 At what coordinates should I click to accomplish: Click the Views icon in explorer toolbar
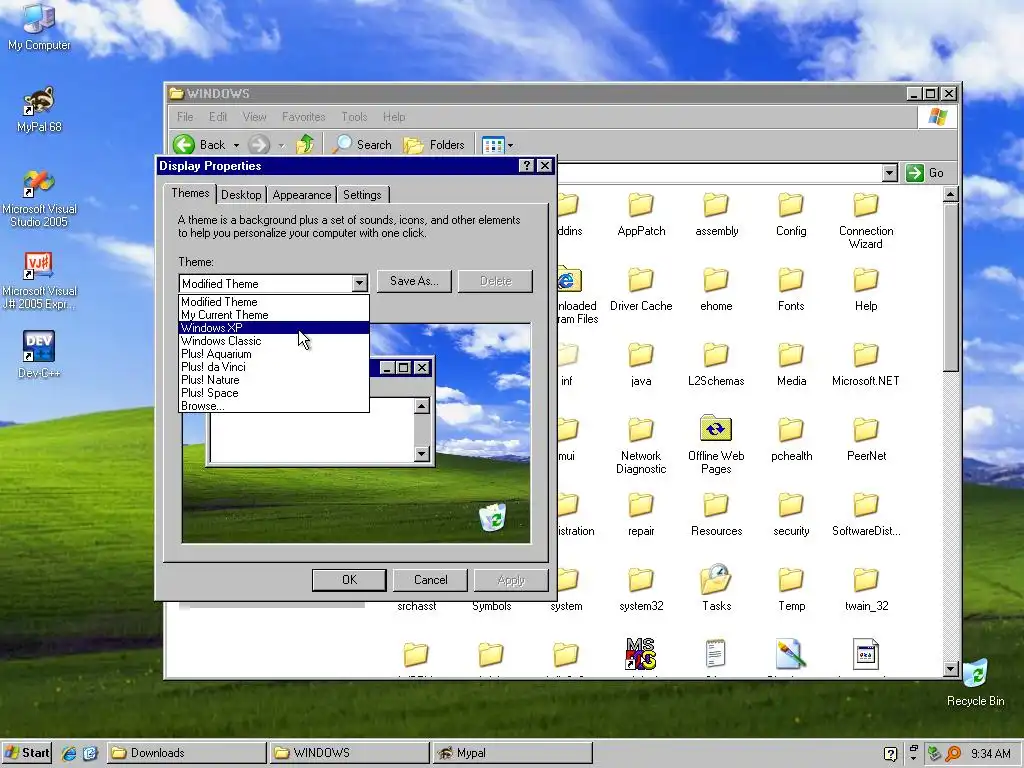point(493,145)
